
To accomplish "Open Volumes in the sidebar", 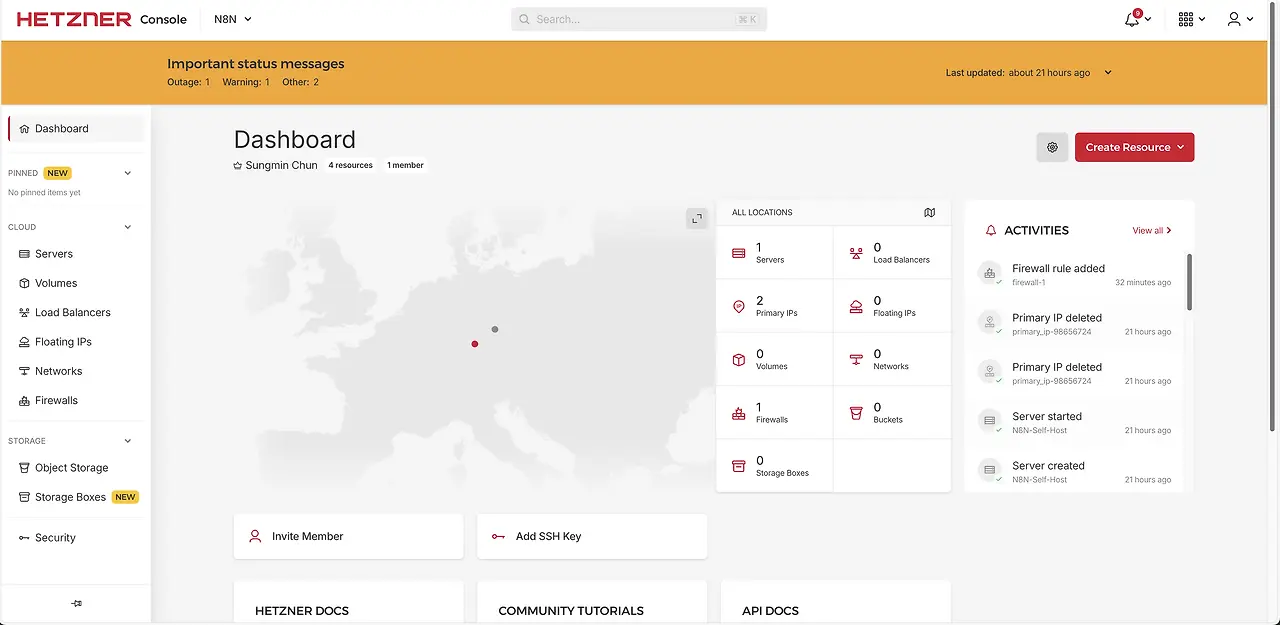I will (76, 283).
